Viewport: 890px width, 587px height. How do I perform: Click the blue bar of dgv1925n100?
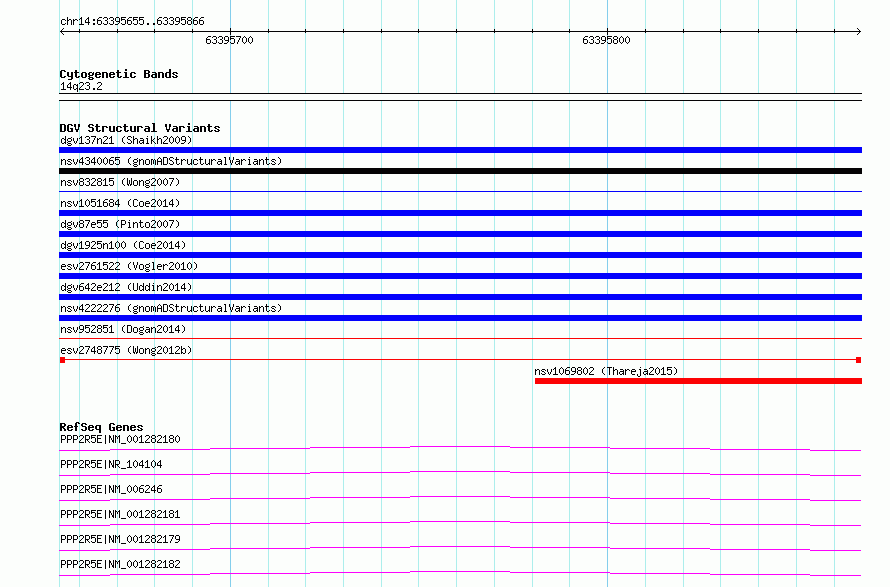click(460, 255)
